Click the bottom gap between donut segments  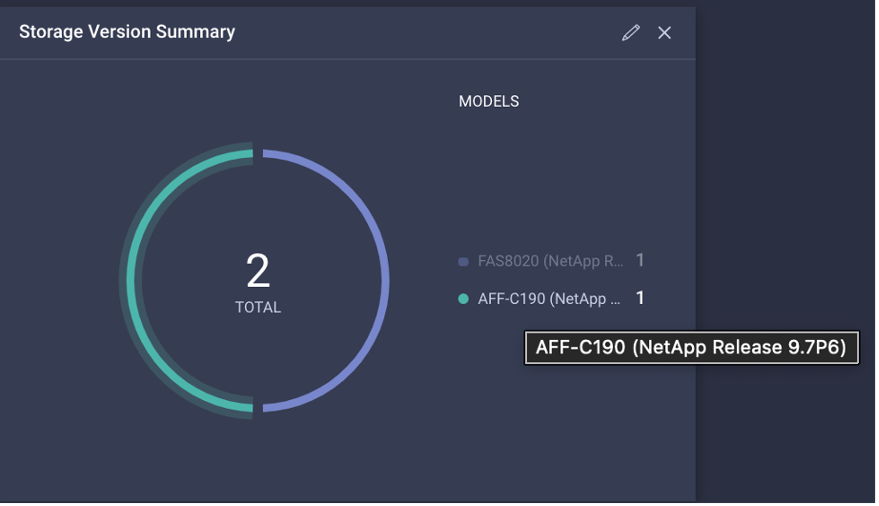(258, 408)
